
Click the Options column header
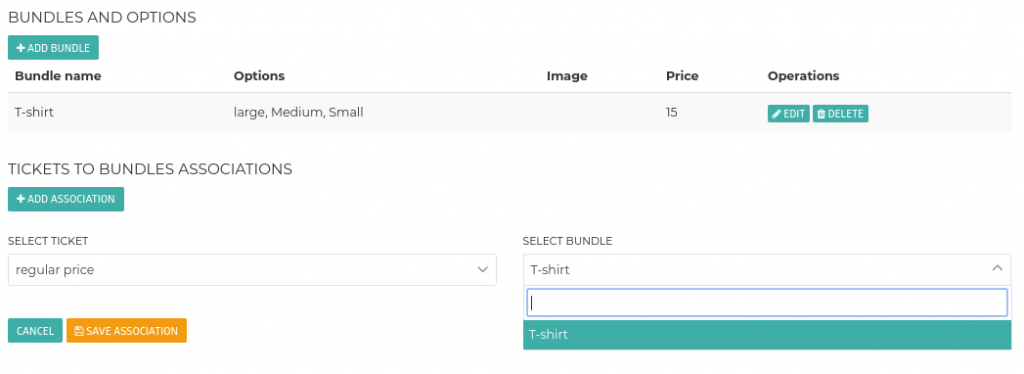[259, 76]
